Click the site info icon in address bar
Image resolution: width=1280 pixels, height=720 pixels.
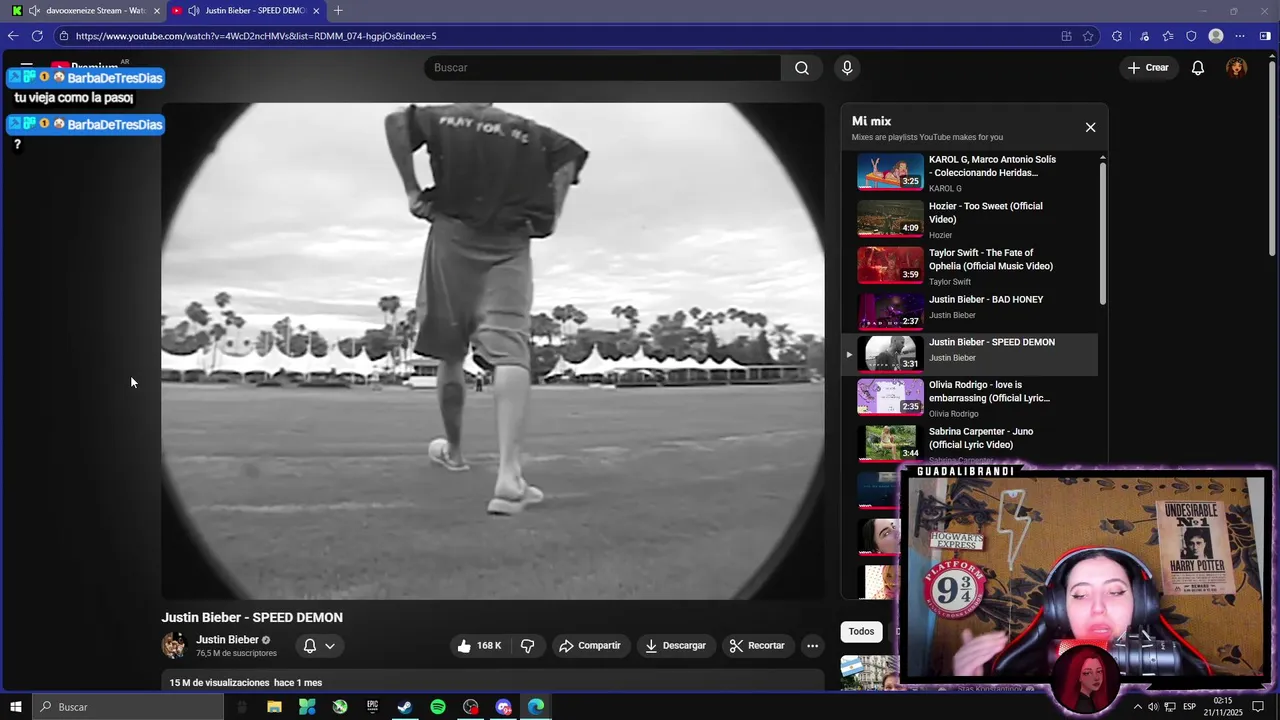coord(64,36)
